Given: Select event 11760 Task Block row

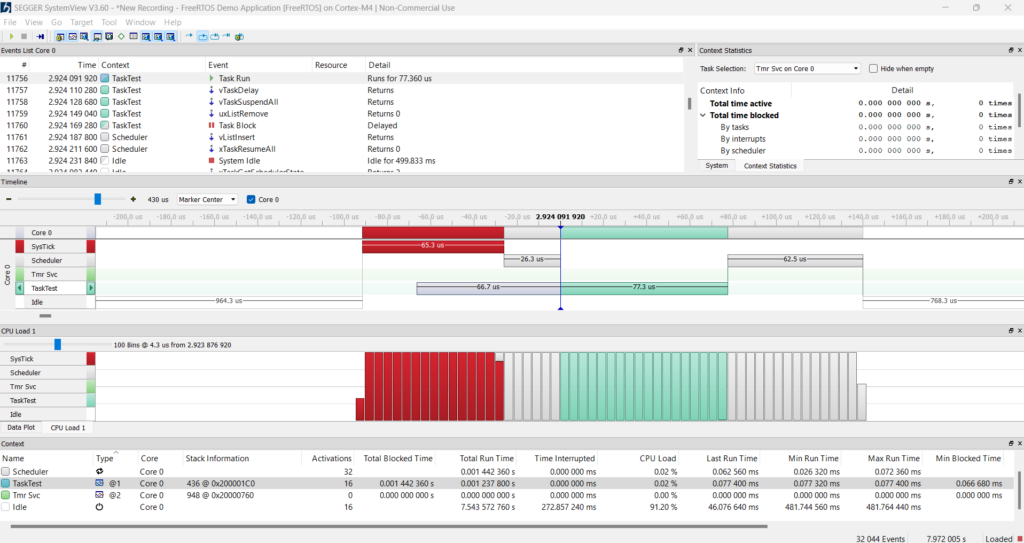Looking at the screenshot, I should (342, 125).
